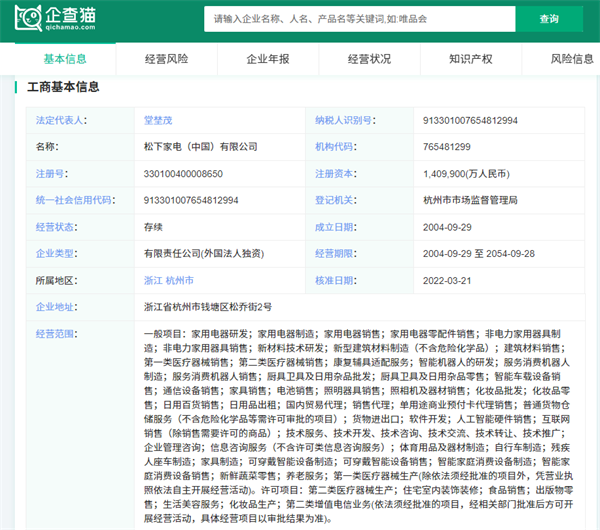Click the 登记机关 label link

coord(336,200)
